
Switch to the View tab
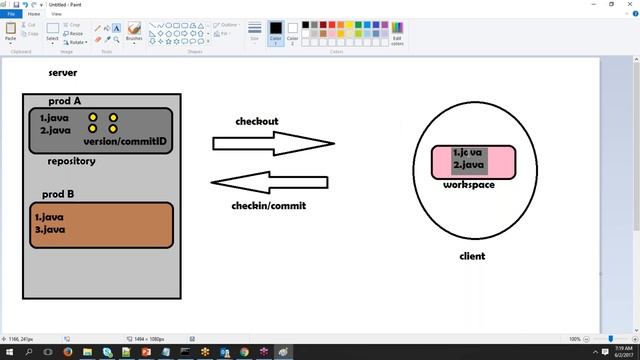[56, 14]
